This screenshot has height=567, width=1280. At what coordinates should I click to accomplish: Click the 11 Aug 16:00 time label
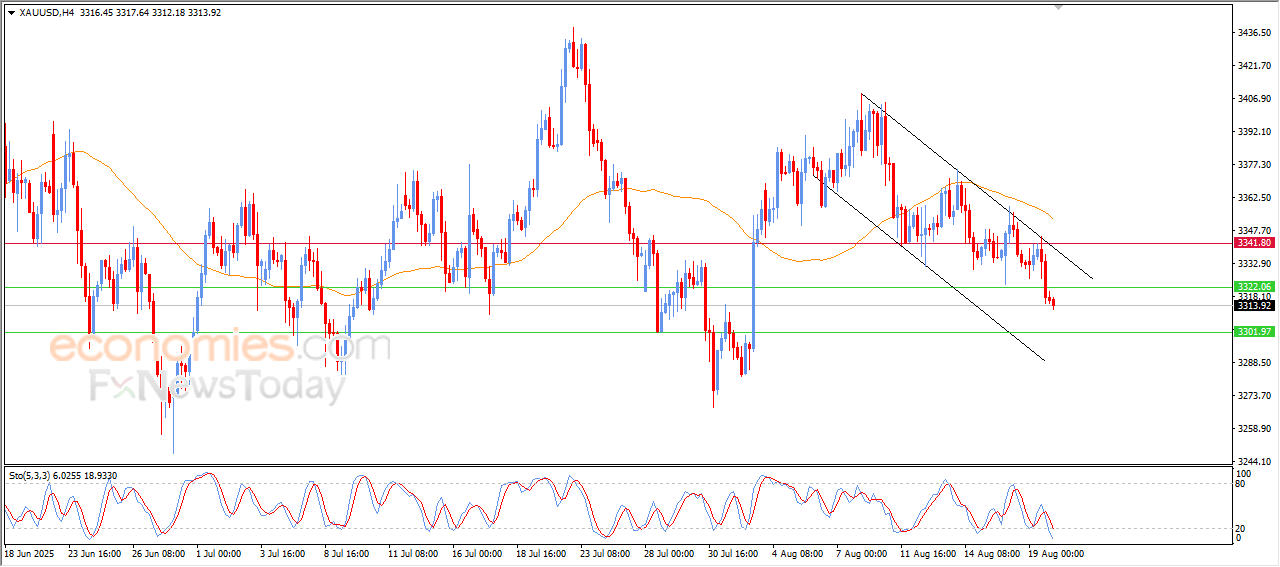point(927,553)
